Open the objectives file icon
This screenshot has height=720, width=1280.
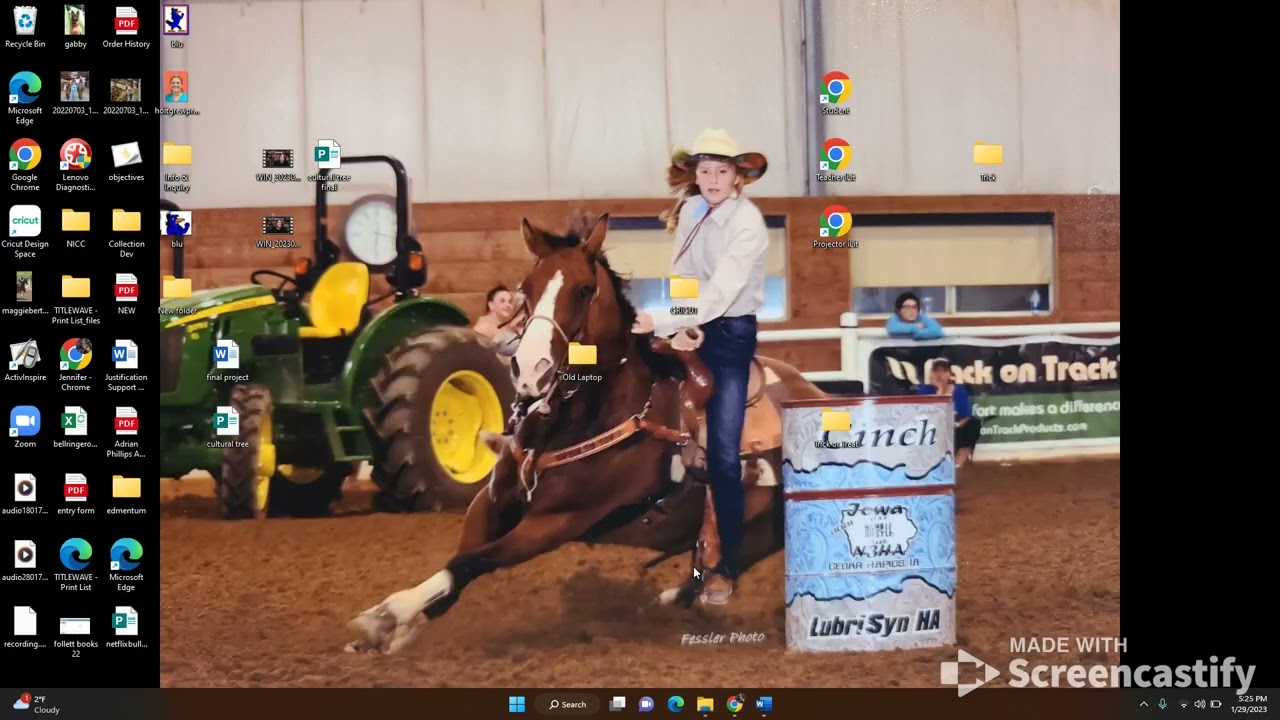pyautogui.click(x=126, y=160)
